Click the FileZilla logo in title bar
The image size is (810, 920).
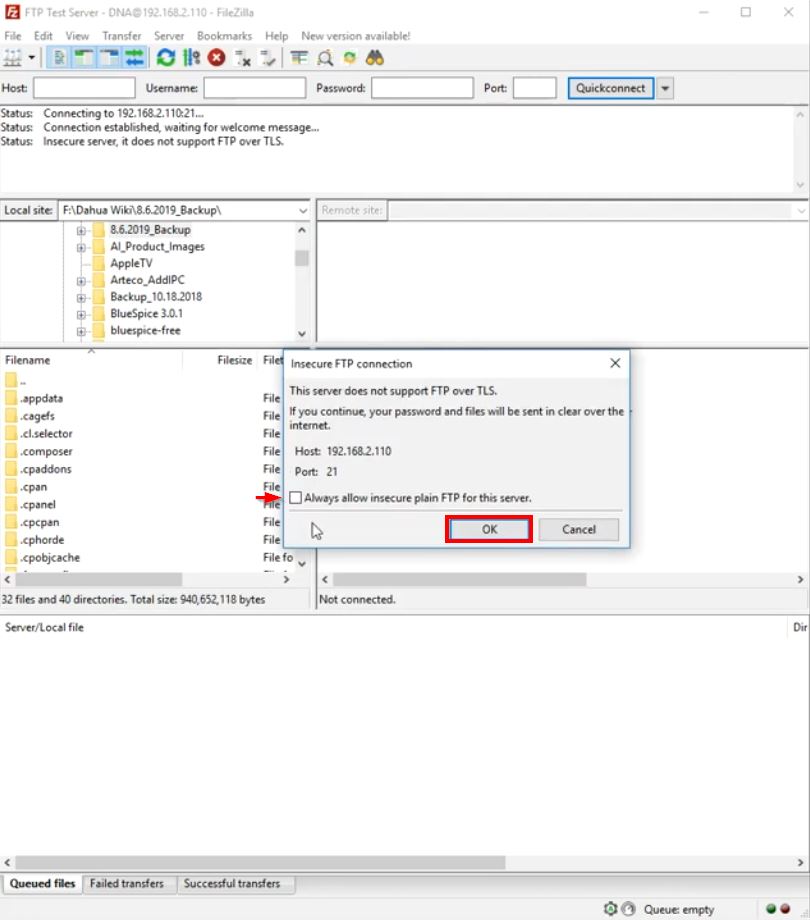pyautogui.click(x=12, y=12)
